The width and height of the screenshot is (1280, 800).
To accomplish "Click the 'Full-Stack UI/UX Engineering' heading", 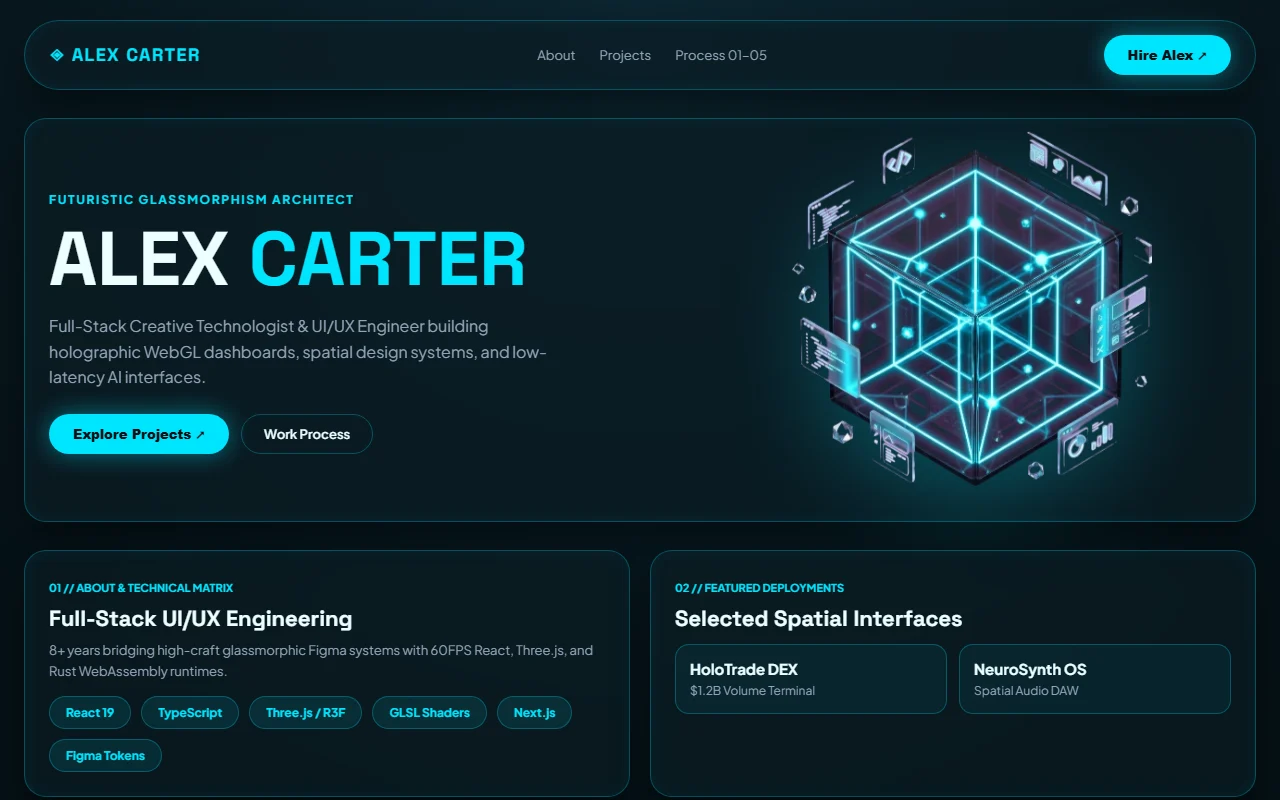I will click(x=201, y=619).
